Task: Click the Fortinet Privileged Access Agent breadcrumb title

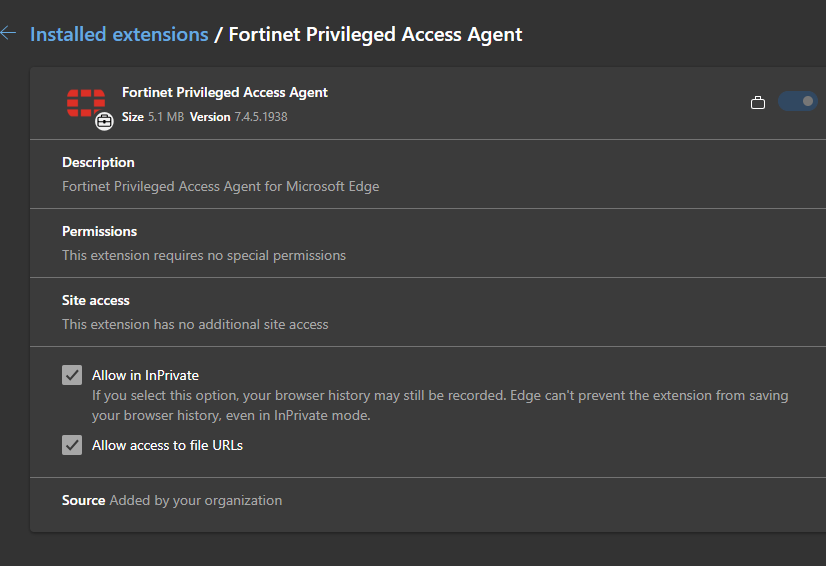Action: (375, 34)
